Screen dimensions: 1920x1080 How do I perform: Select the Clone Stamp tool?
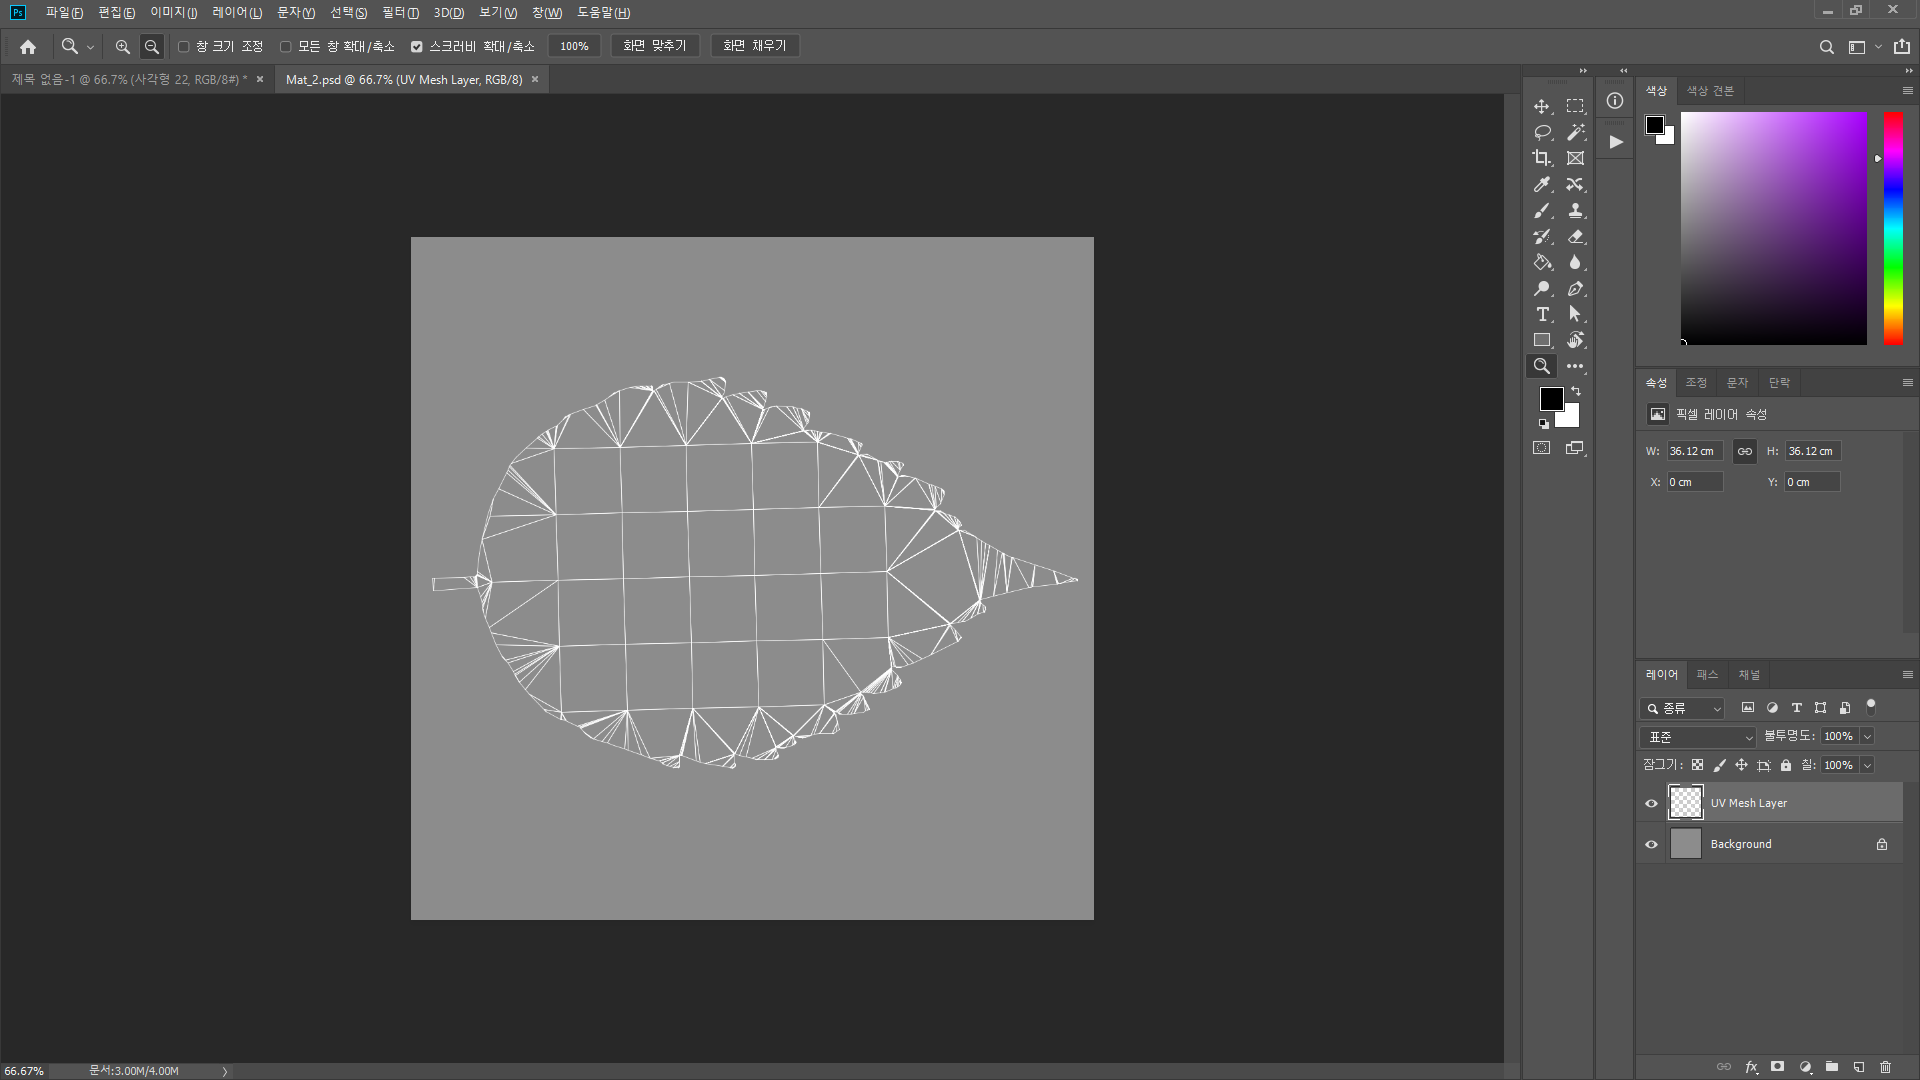[1575, 211]
